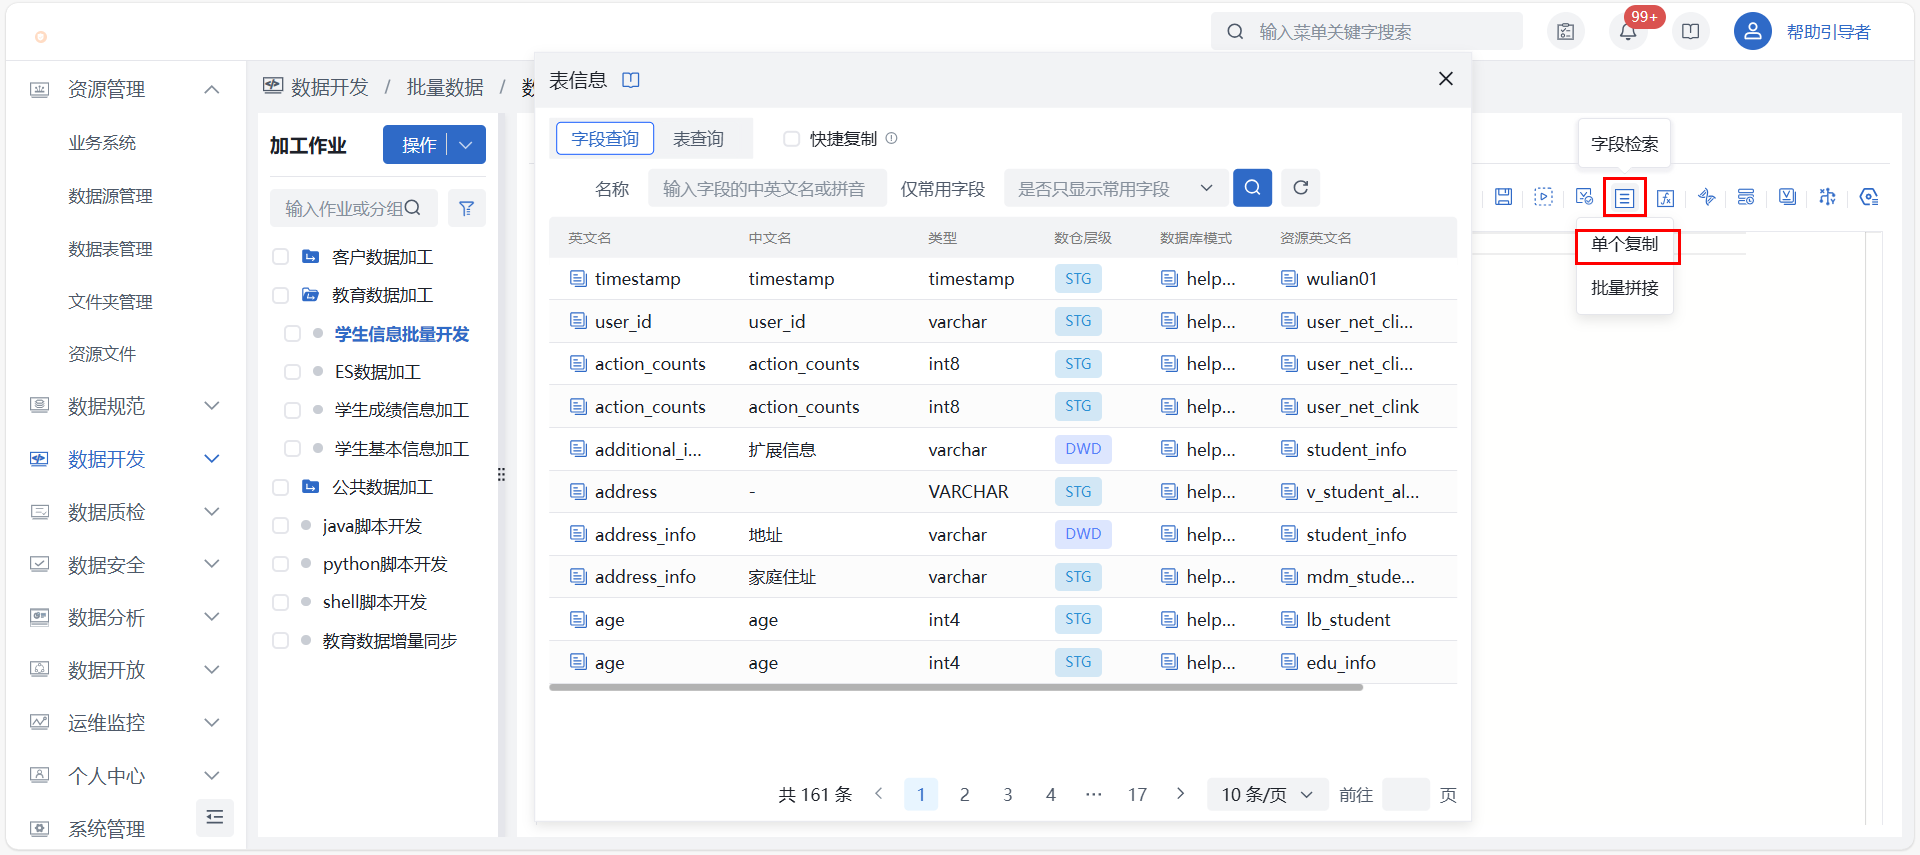Click the schedule clock-list icon in toolbar
The height and width of the screenshot is (855, 1920).
click(x=1746, y=197)
